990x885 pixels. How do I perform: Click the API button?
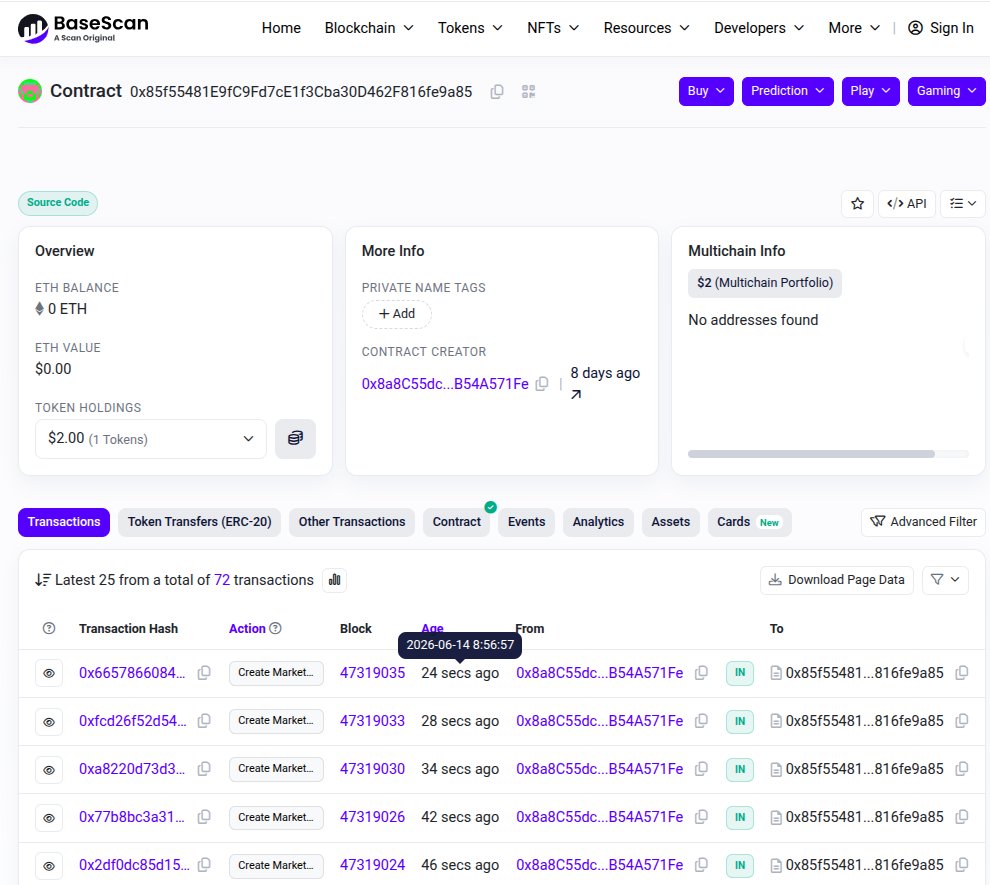tap(907, 204)
